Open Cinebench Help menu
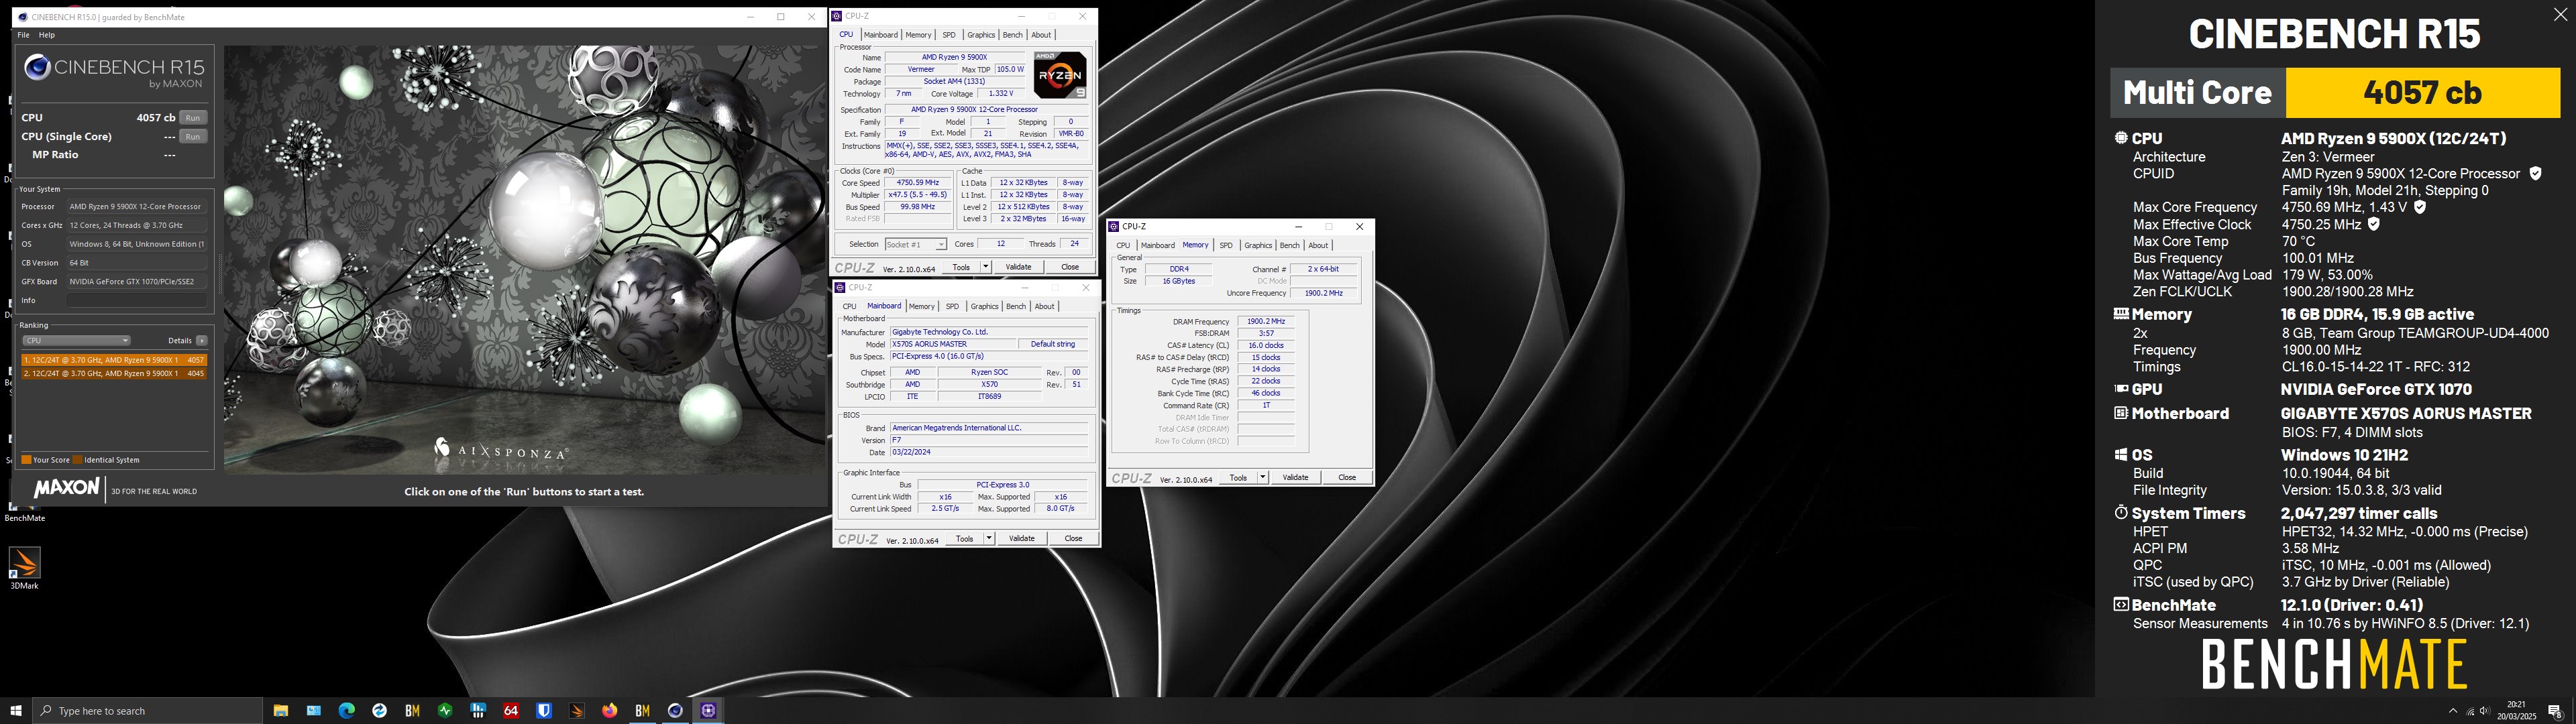This screenshot has height=724, width=2576. (x=46, y=35)
